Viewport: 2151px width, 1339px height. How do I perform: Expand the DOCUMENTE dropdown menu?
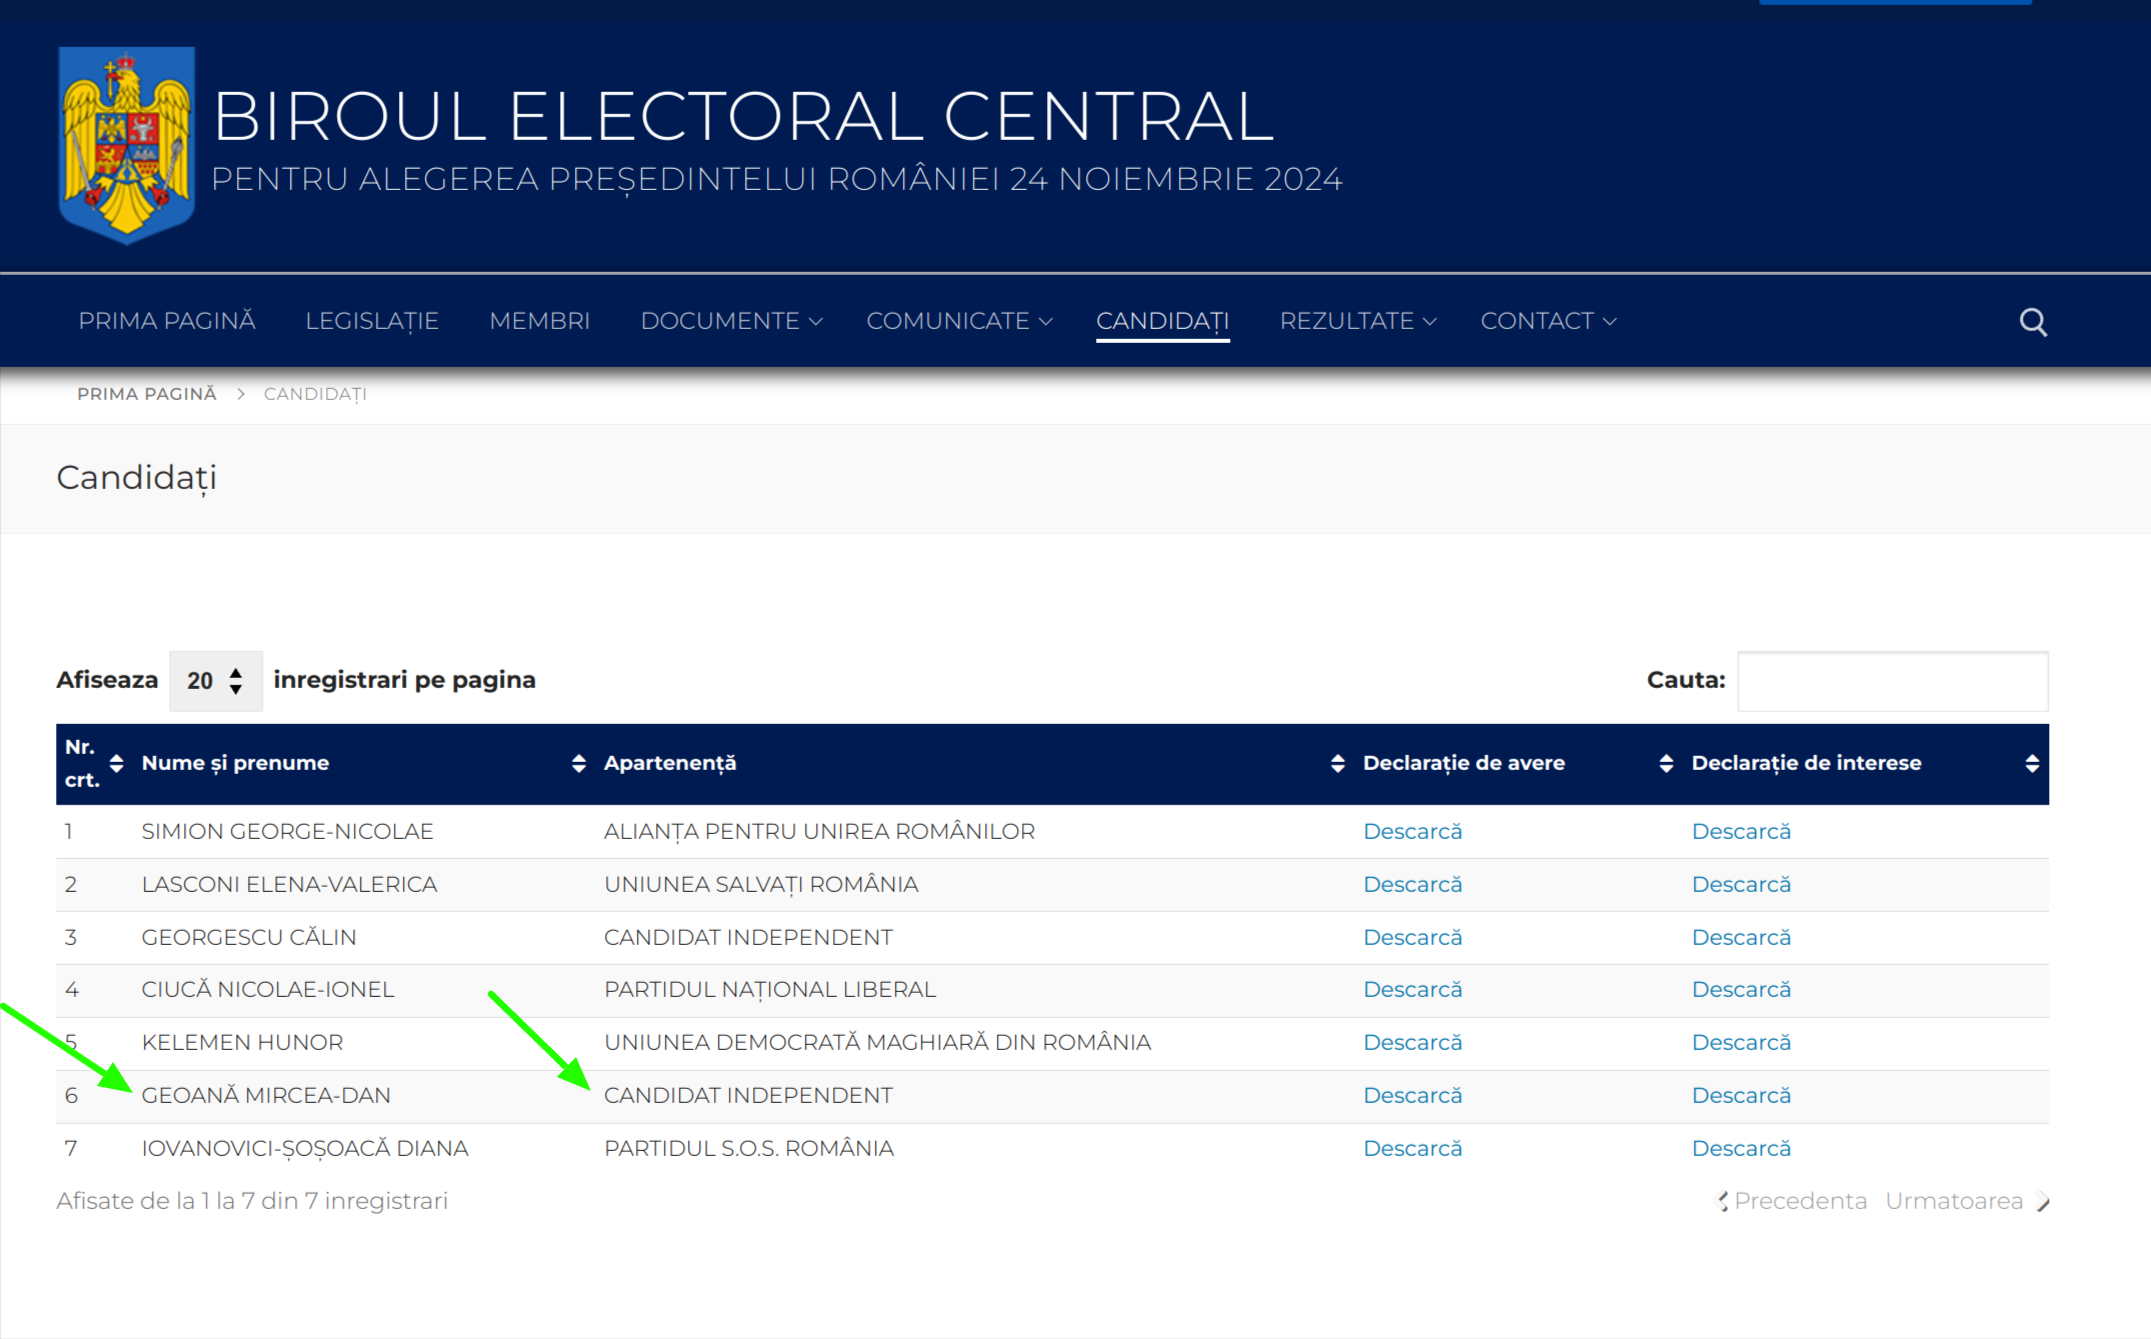coord(731,321)
